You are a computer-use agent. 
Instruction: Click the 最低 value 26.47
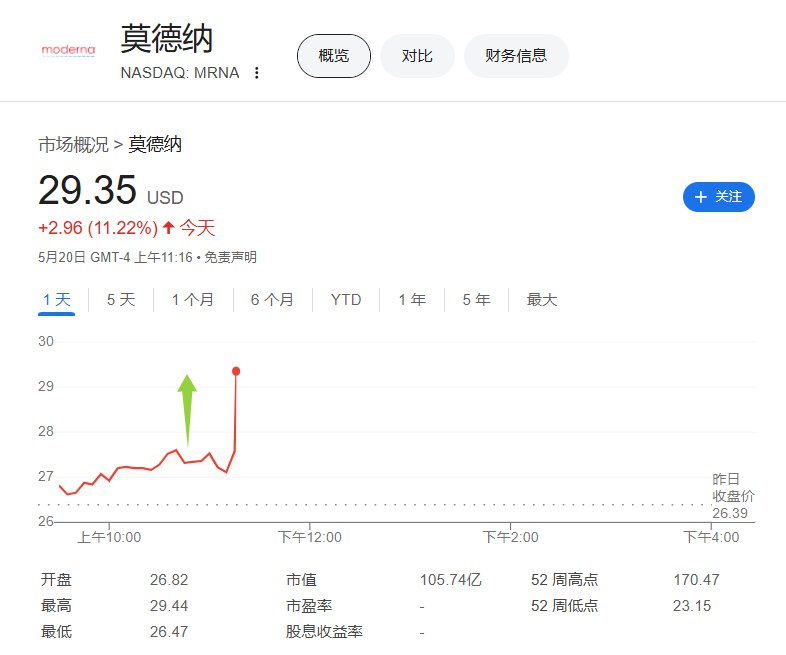169,632
